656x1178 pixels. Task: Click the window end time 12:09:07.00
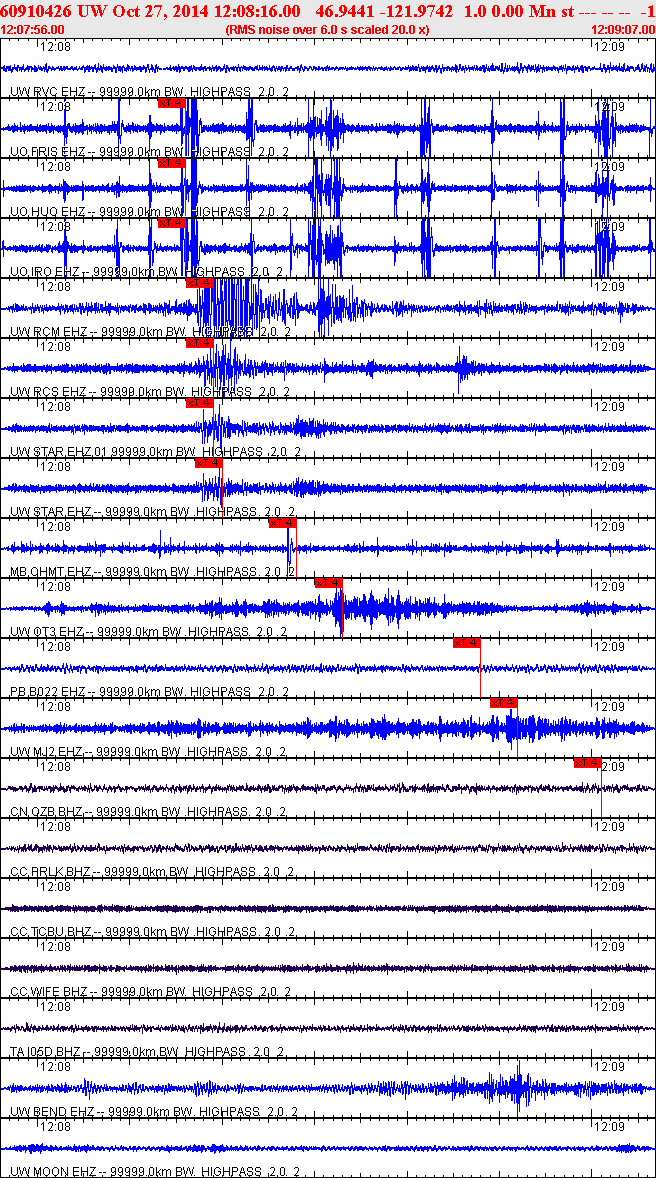click(x=623, y=29)
